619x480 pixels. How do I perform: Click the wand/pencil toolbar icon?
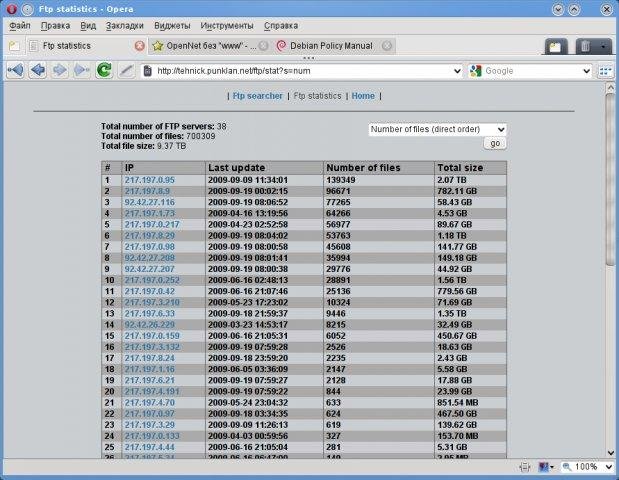[x=127, y=71]
